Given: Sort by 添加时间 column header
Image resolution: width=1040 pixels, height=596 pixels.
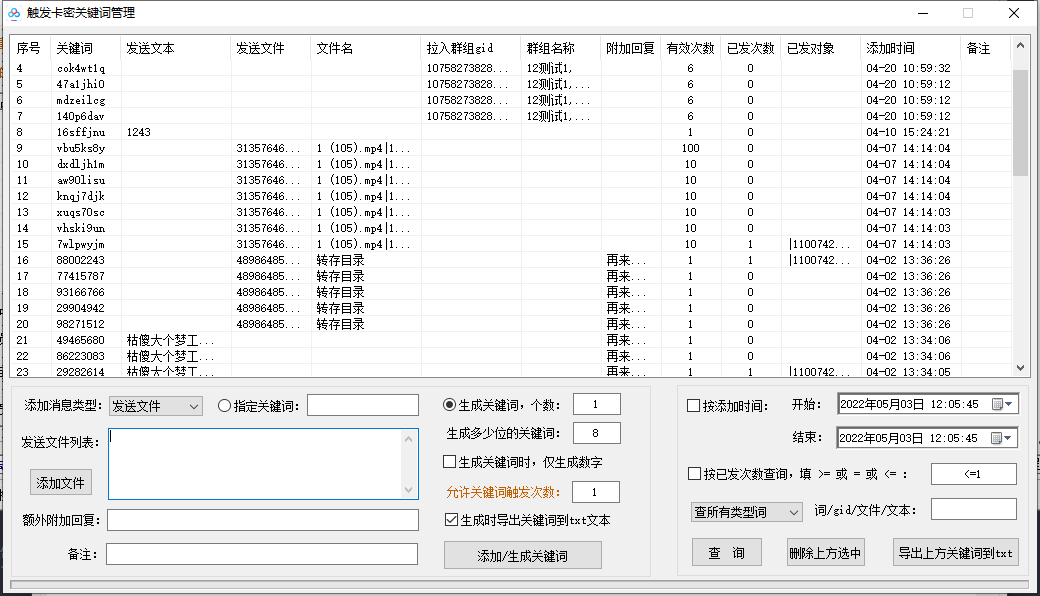Looking at the screenshot, I should (911, 48).
